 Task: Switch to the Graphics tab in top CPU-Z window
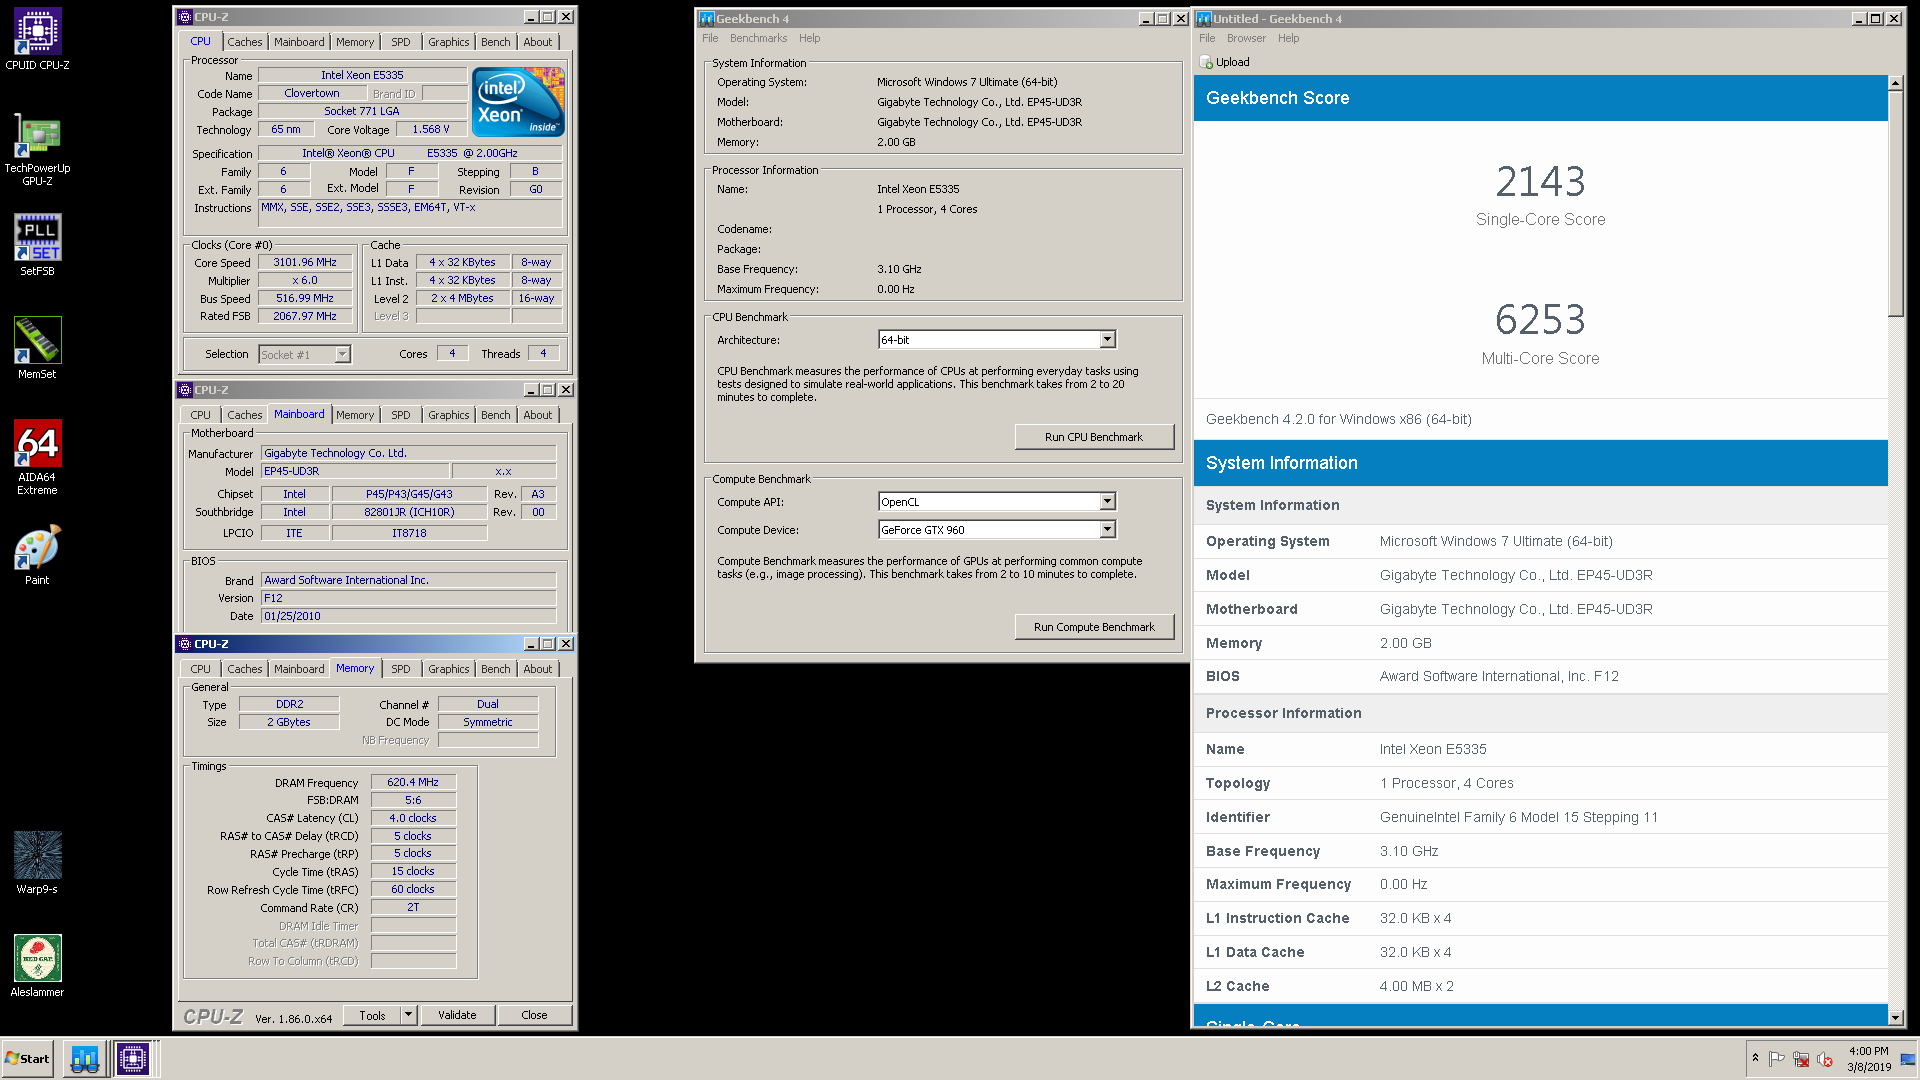pos(448,42)
